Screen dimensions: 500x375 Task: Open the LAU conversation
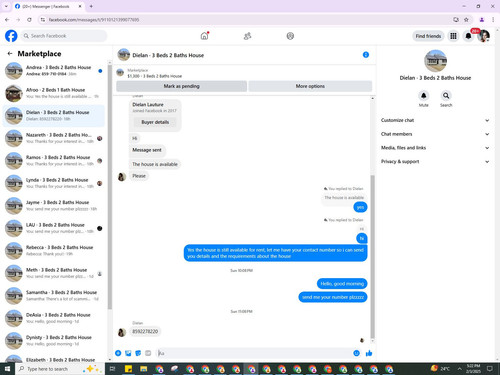(54, 228)
